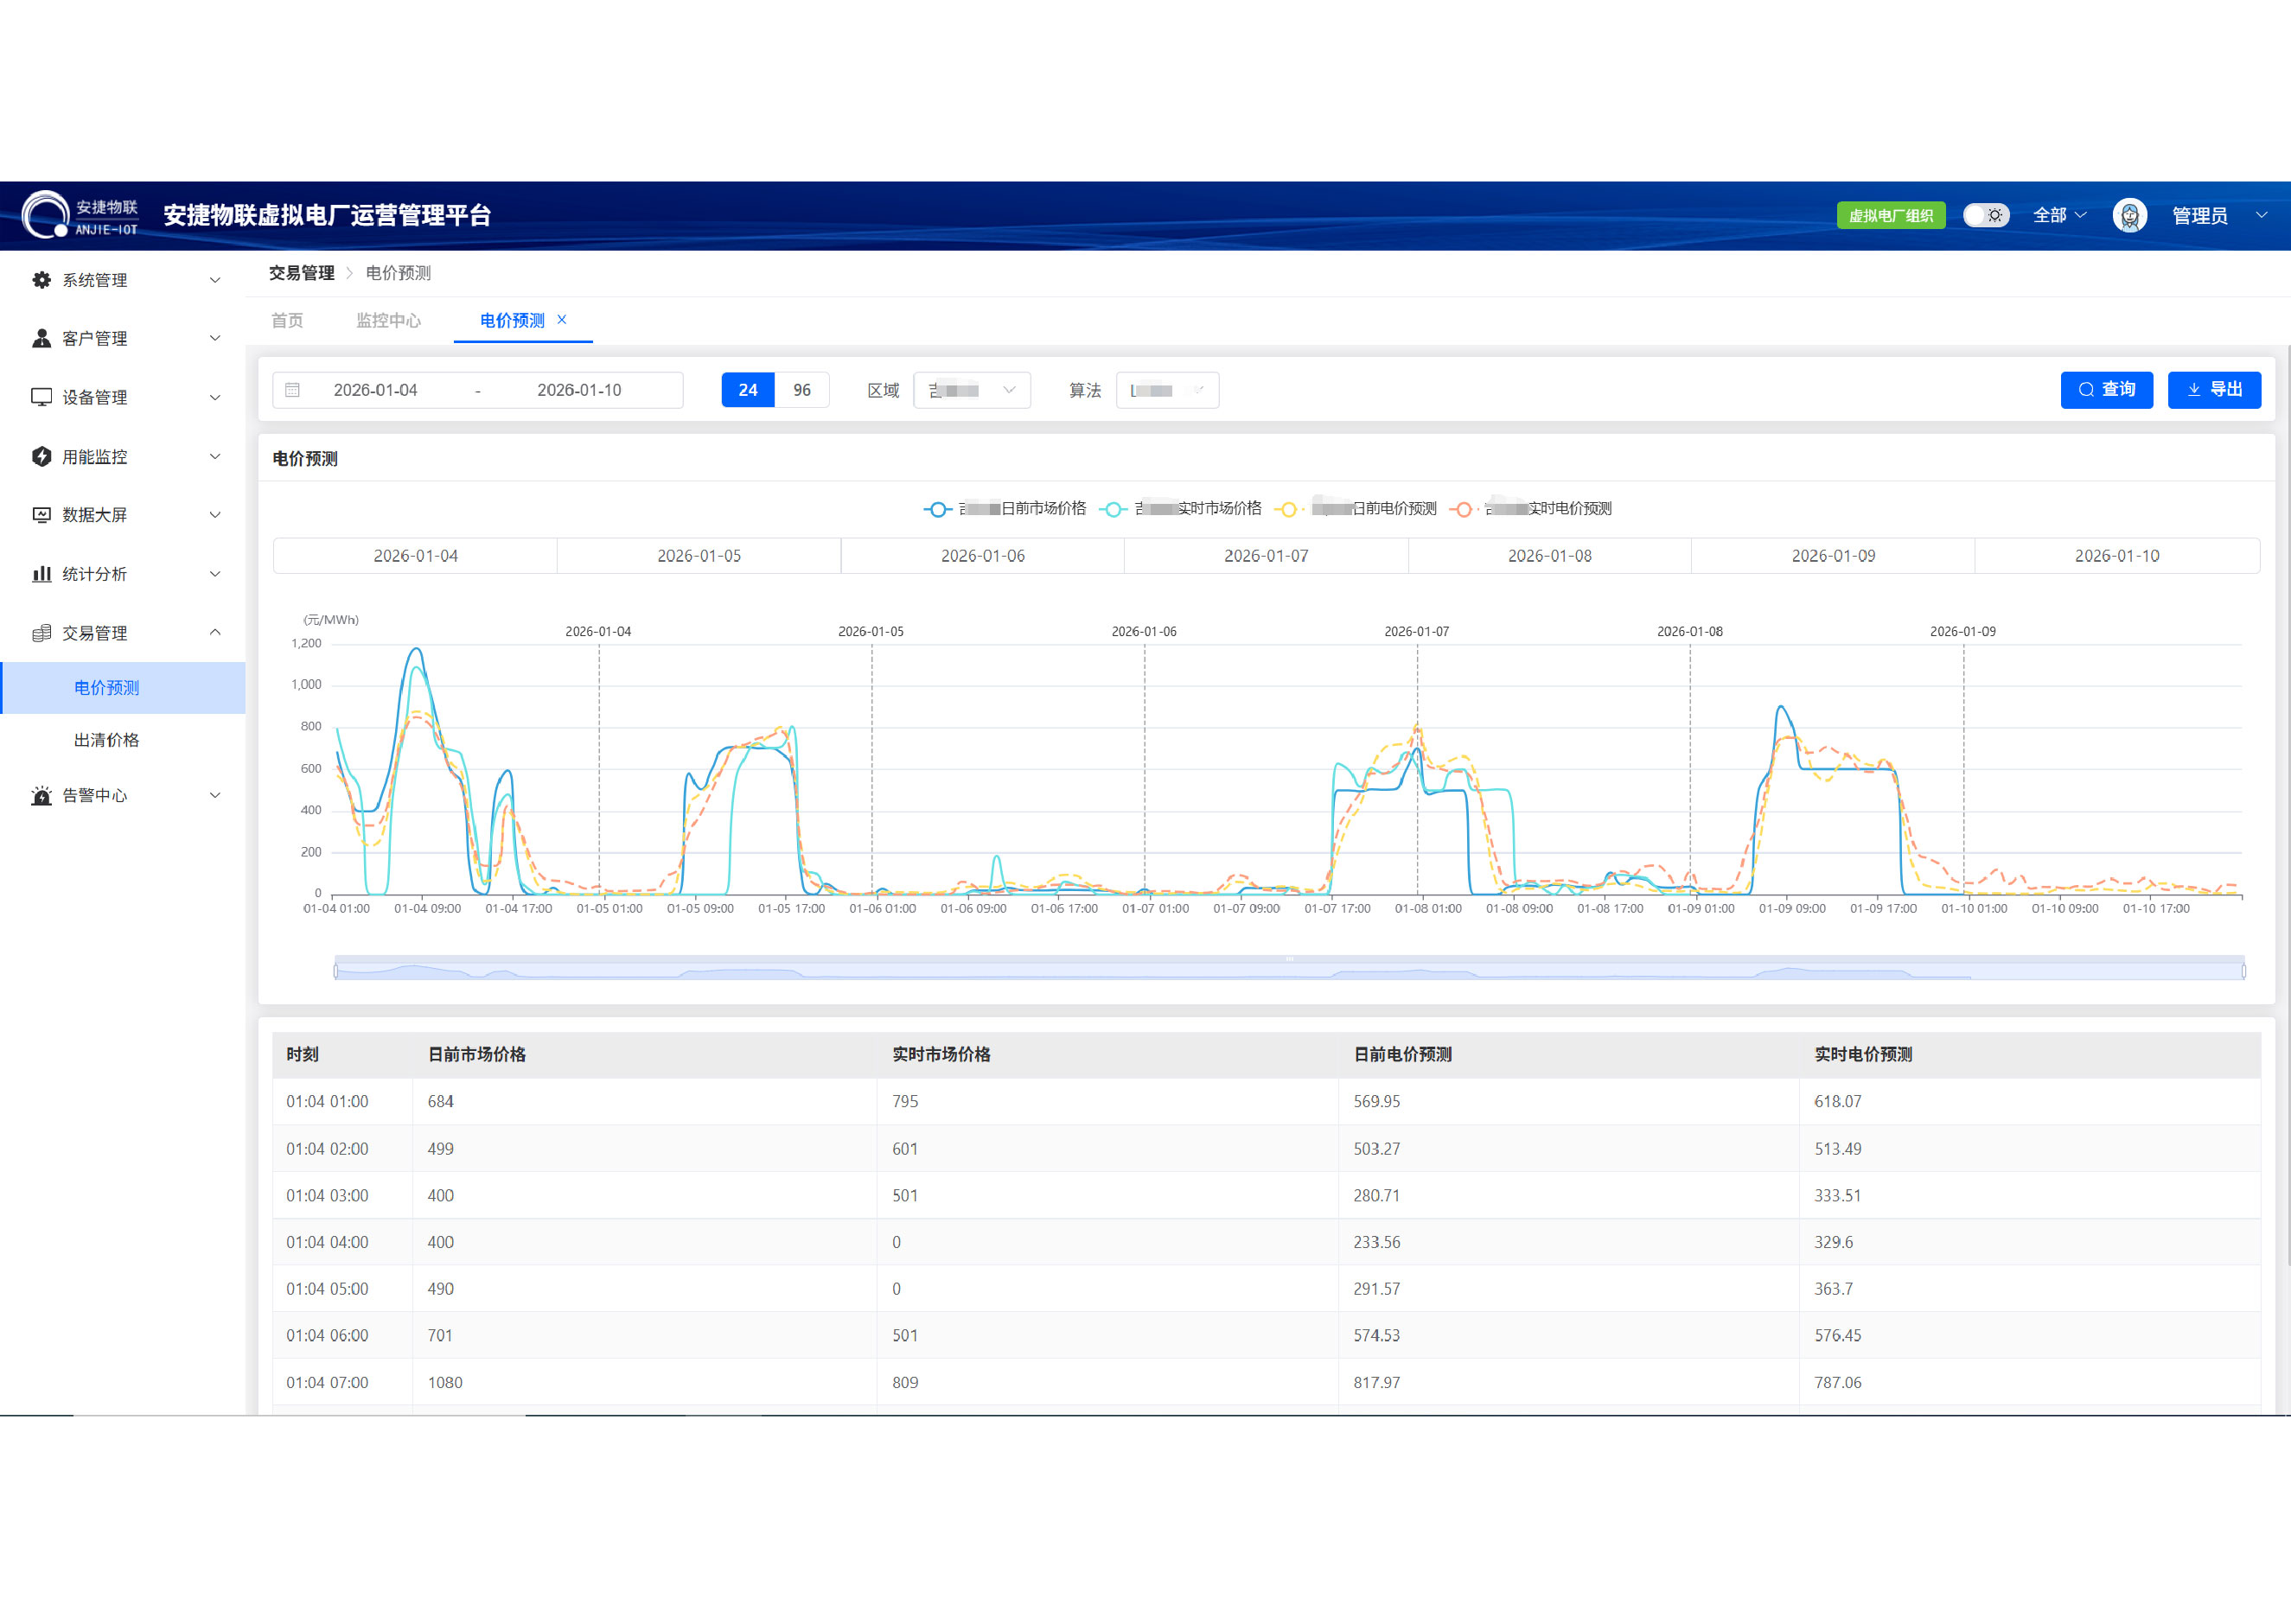
Task: Select the 96-point granularity option
Action: coord(801,390)
